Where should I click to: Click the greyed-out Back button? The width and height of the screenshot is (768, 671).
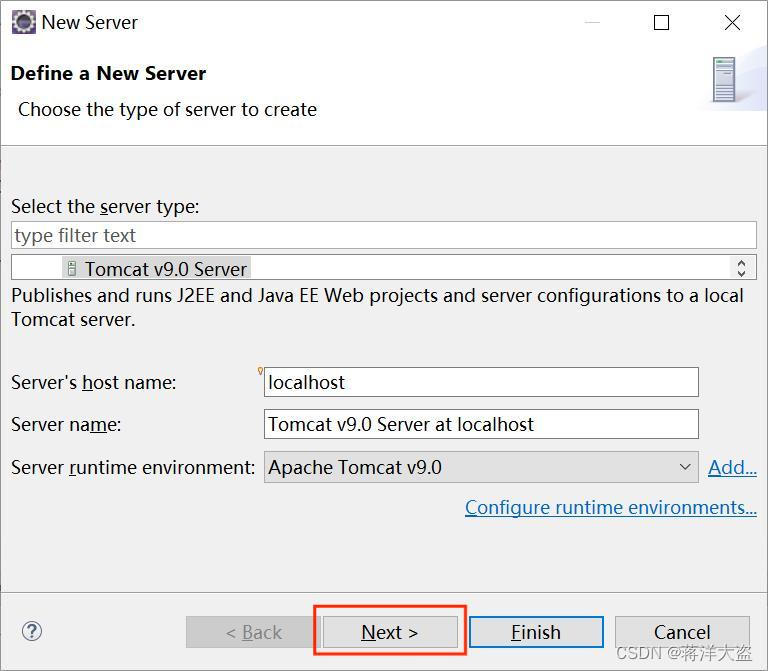253,632
